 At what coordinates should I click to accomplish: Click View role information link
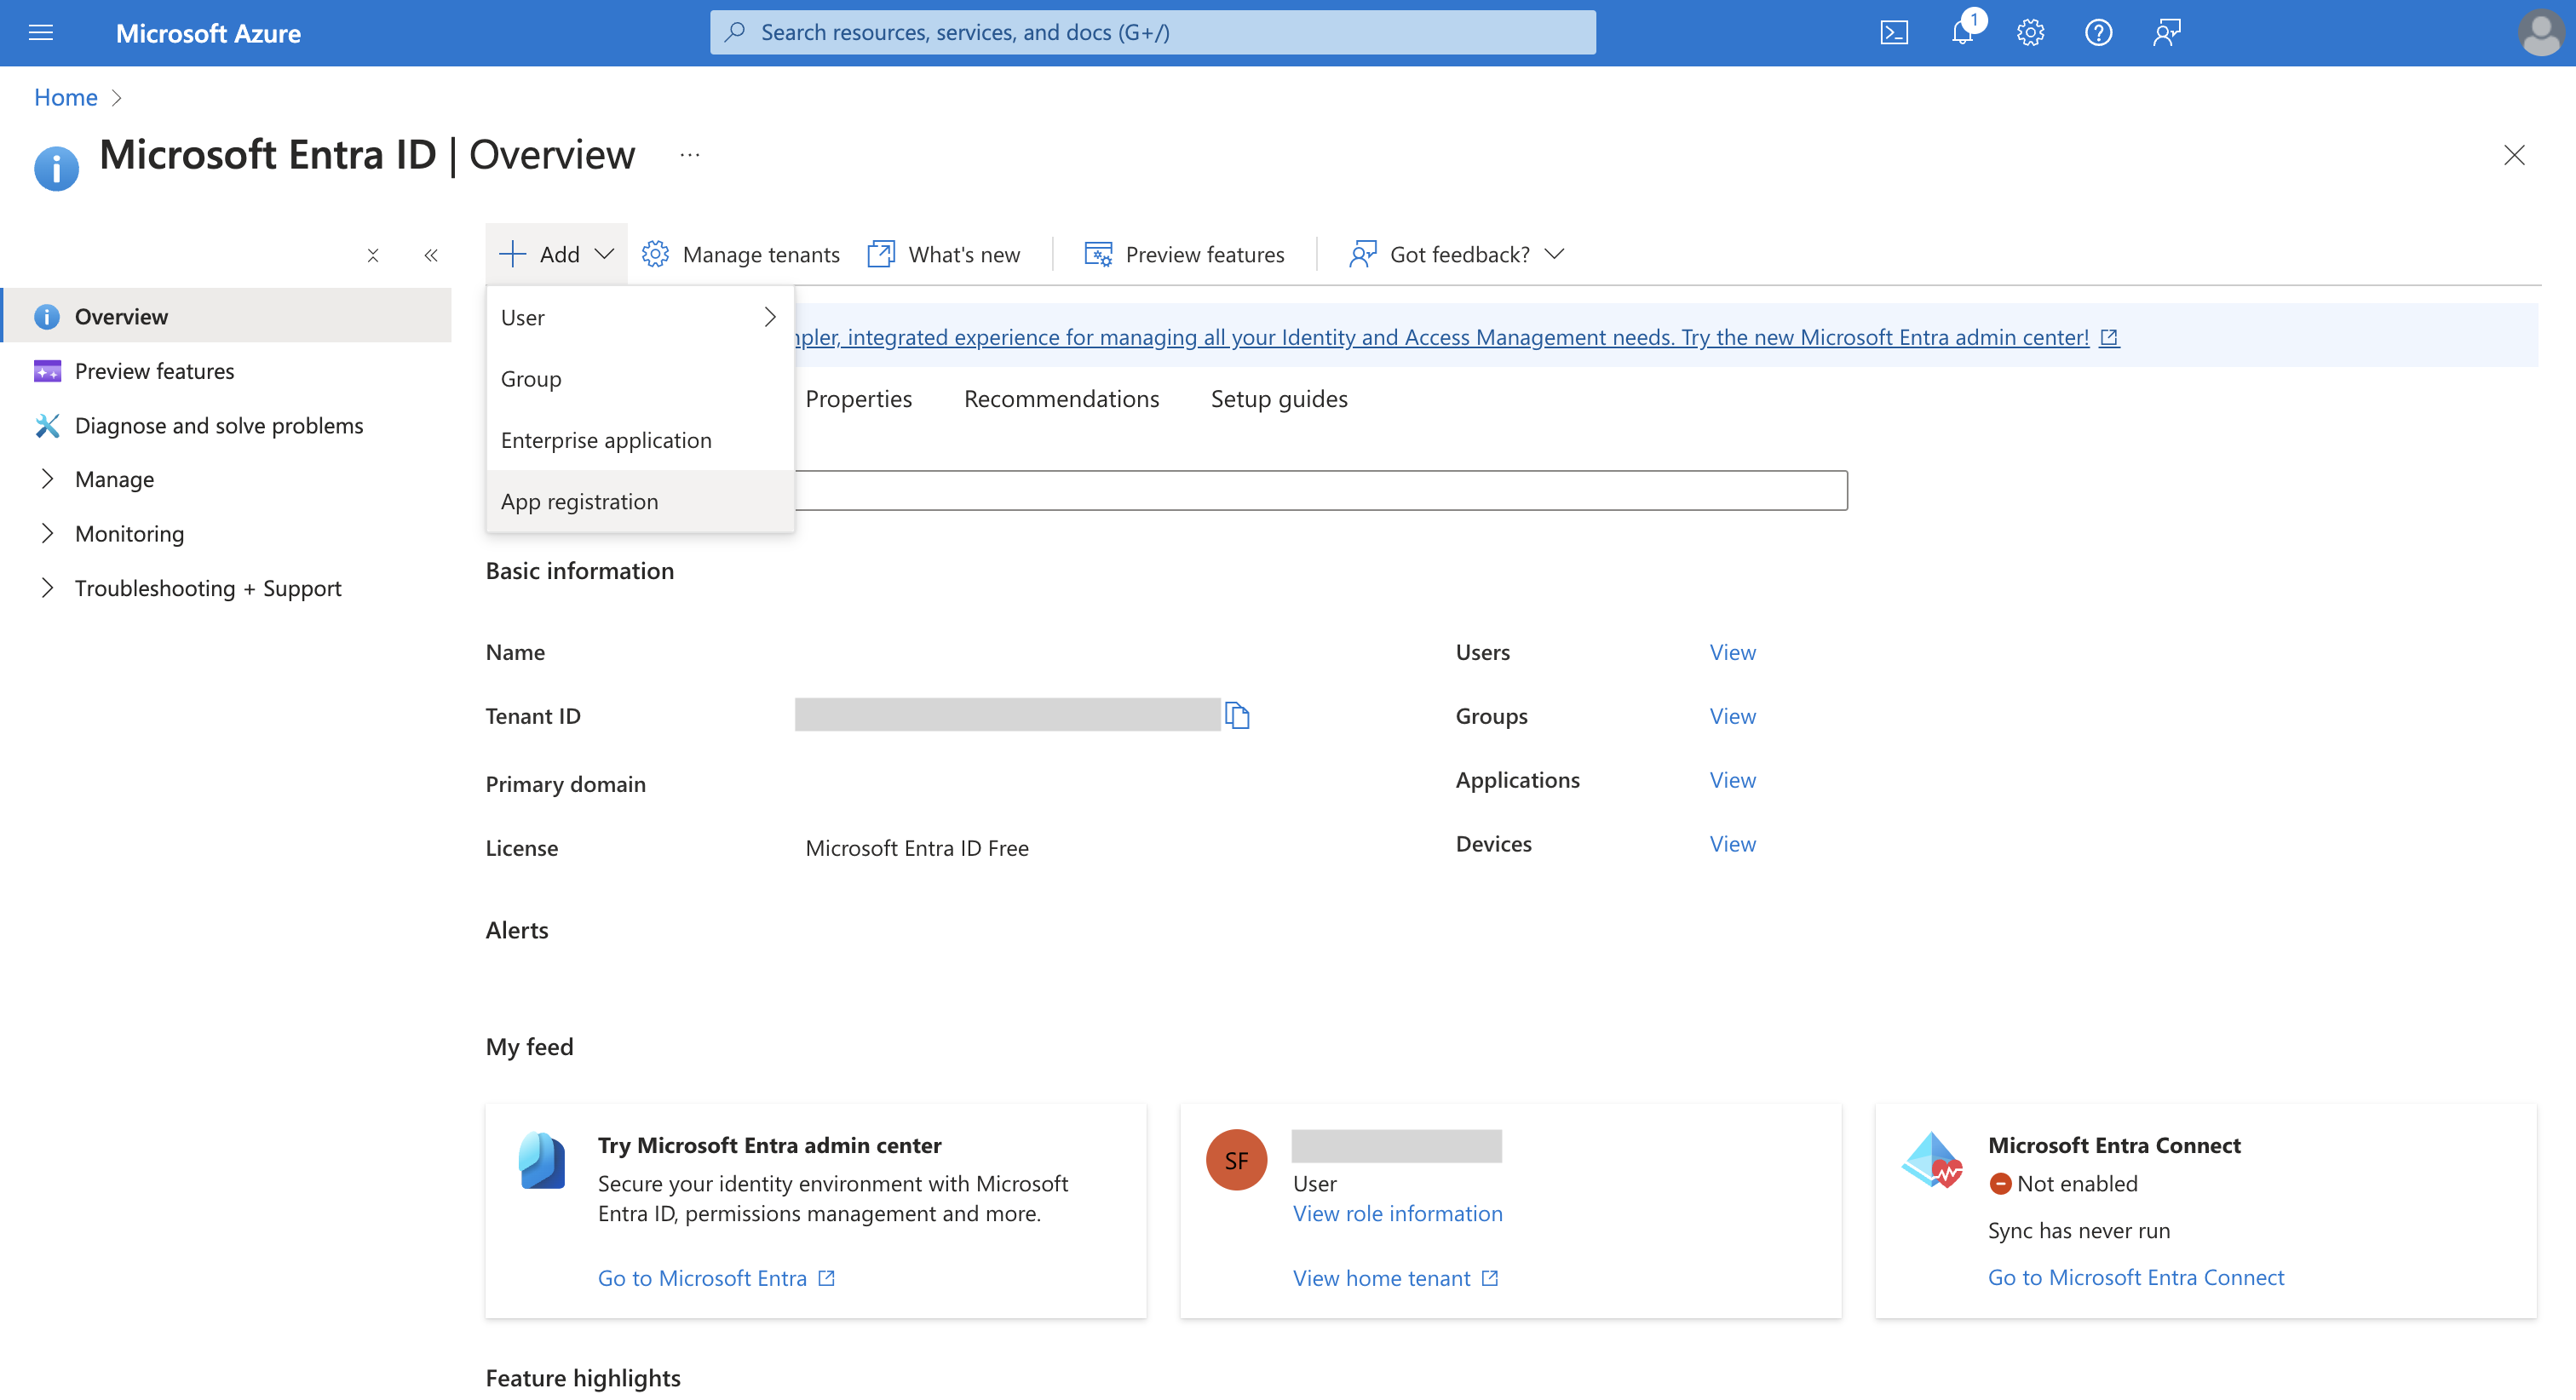1397,1213
